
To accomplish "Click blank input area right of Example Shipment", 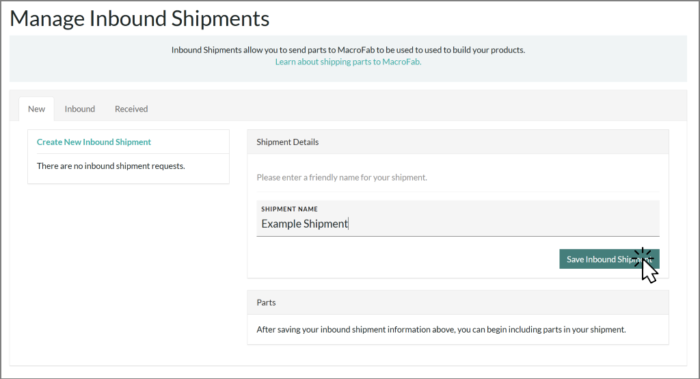I will [502, 224].
